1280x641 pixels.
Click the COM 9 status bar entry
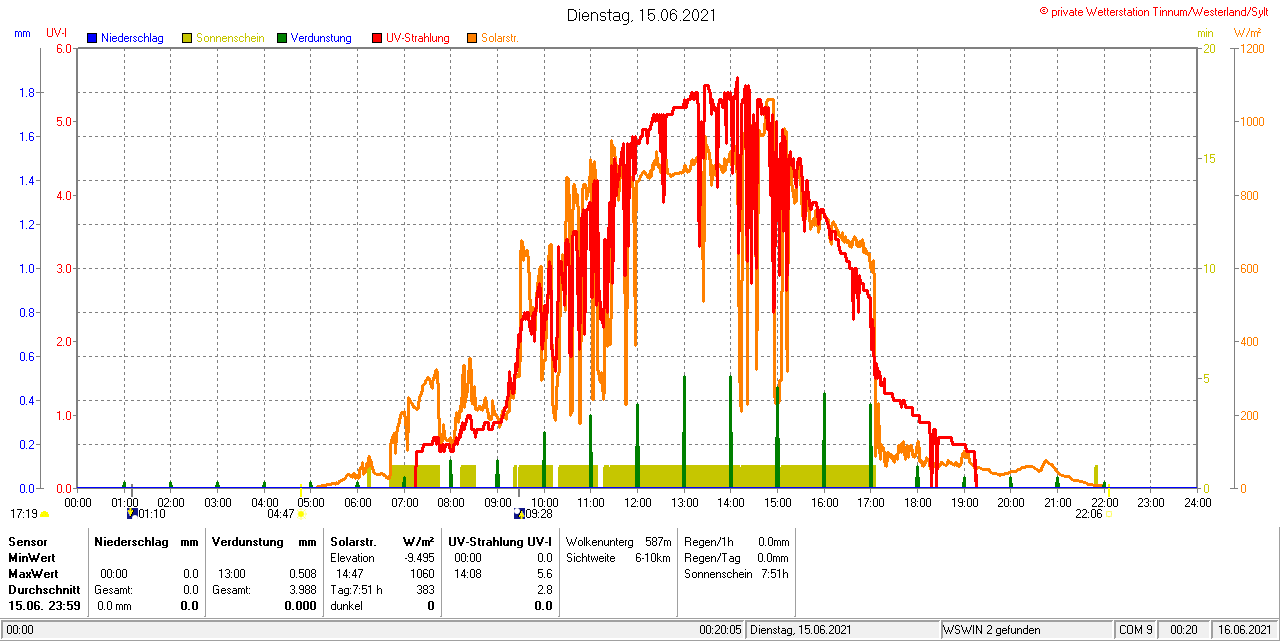(x=1138, y=630)
